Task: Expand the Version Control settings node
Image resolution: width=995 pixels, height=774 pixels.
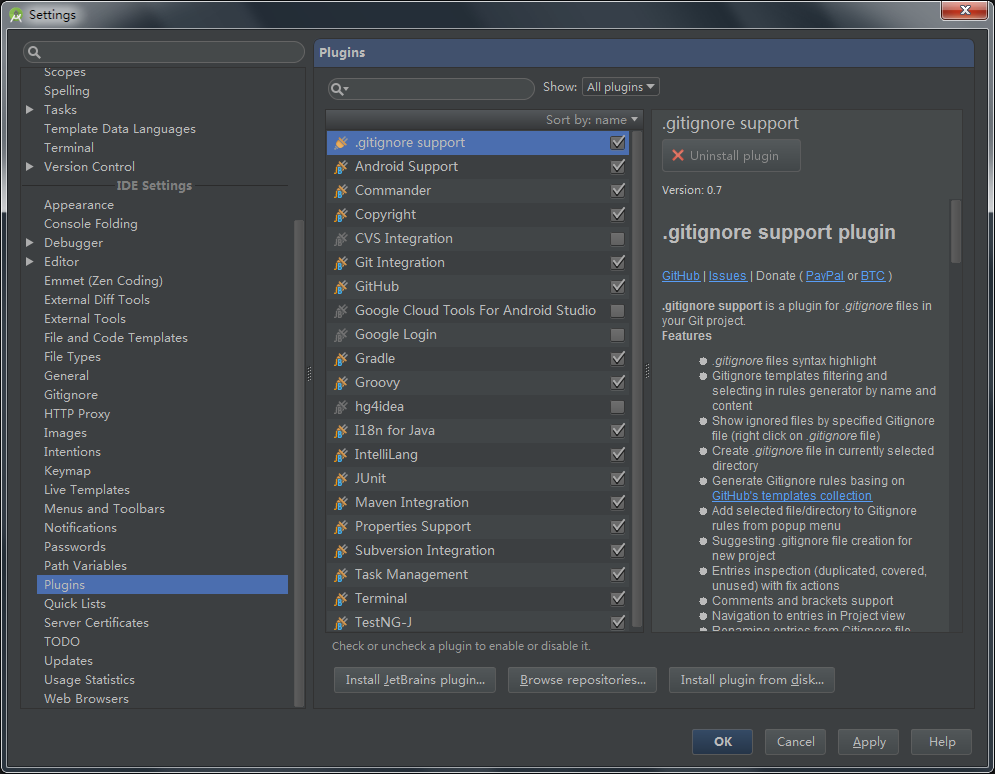Action: pos(30,167)
